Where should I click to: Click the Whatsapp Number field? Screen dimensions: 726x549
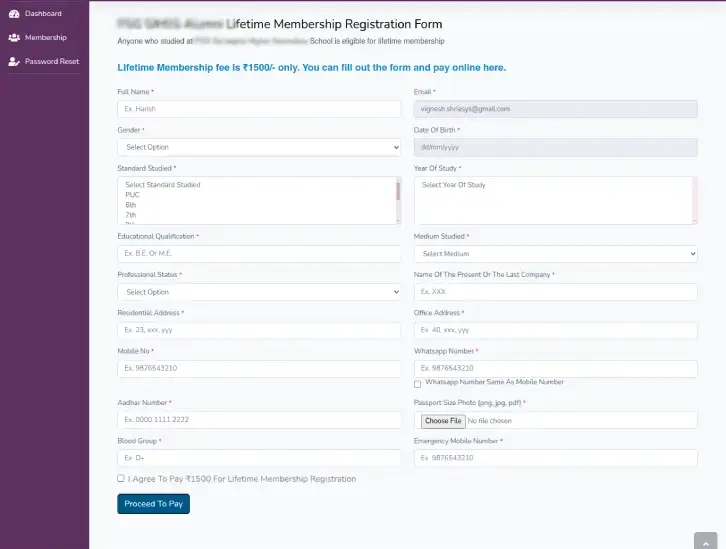(x=556, y=368)
